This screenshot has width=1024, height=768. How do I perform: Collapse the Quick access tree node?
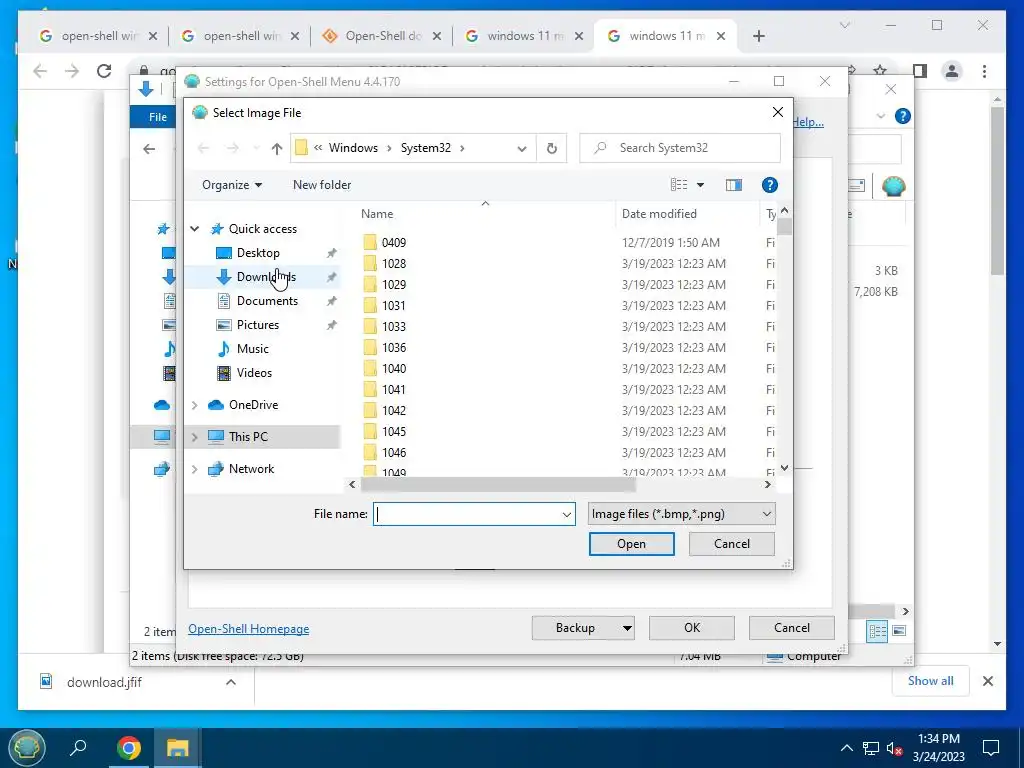[195, 229]
